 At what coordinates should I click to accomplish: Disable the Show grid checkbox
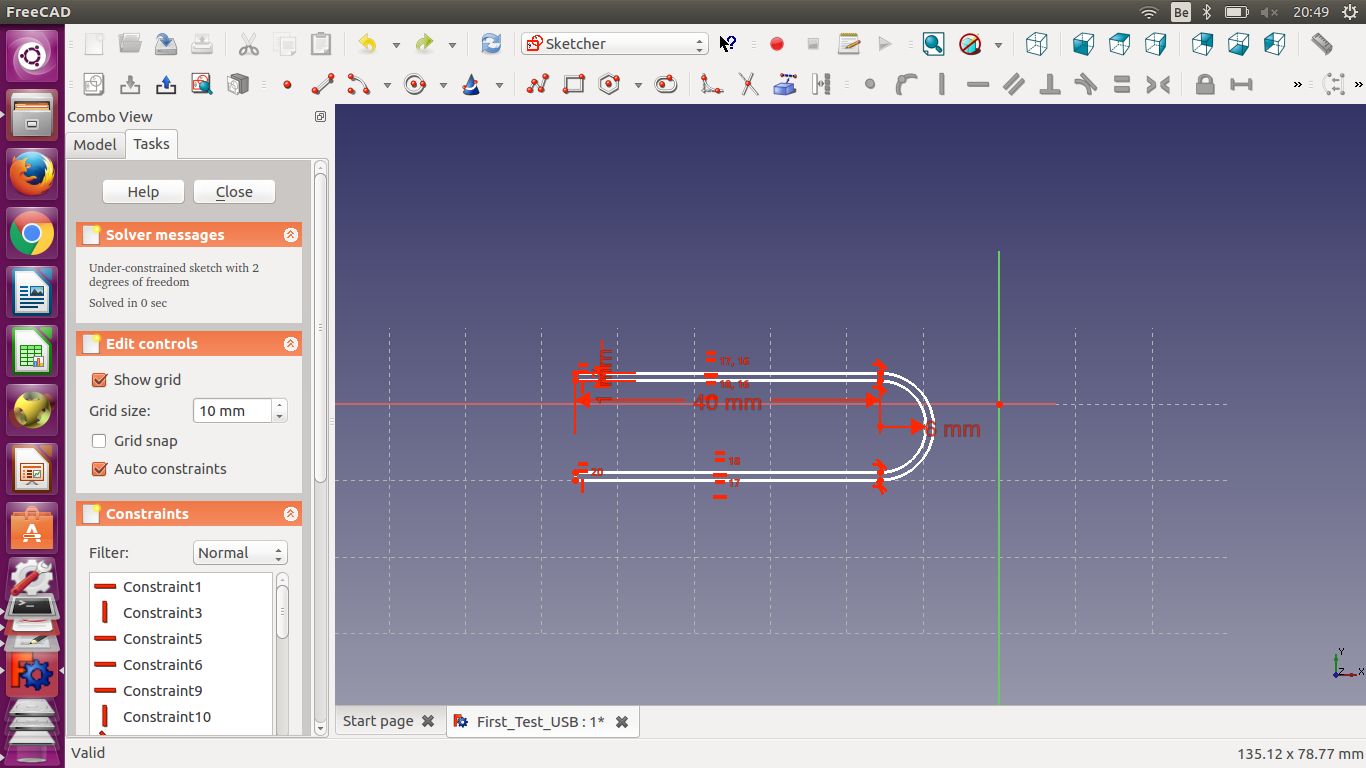coord(99,380)
